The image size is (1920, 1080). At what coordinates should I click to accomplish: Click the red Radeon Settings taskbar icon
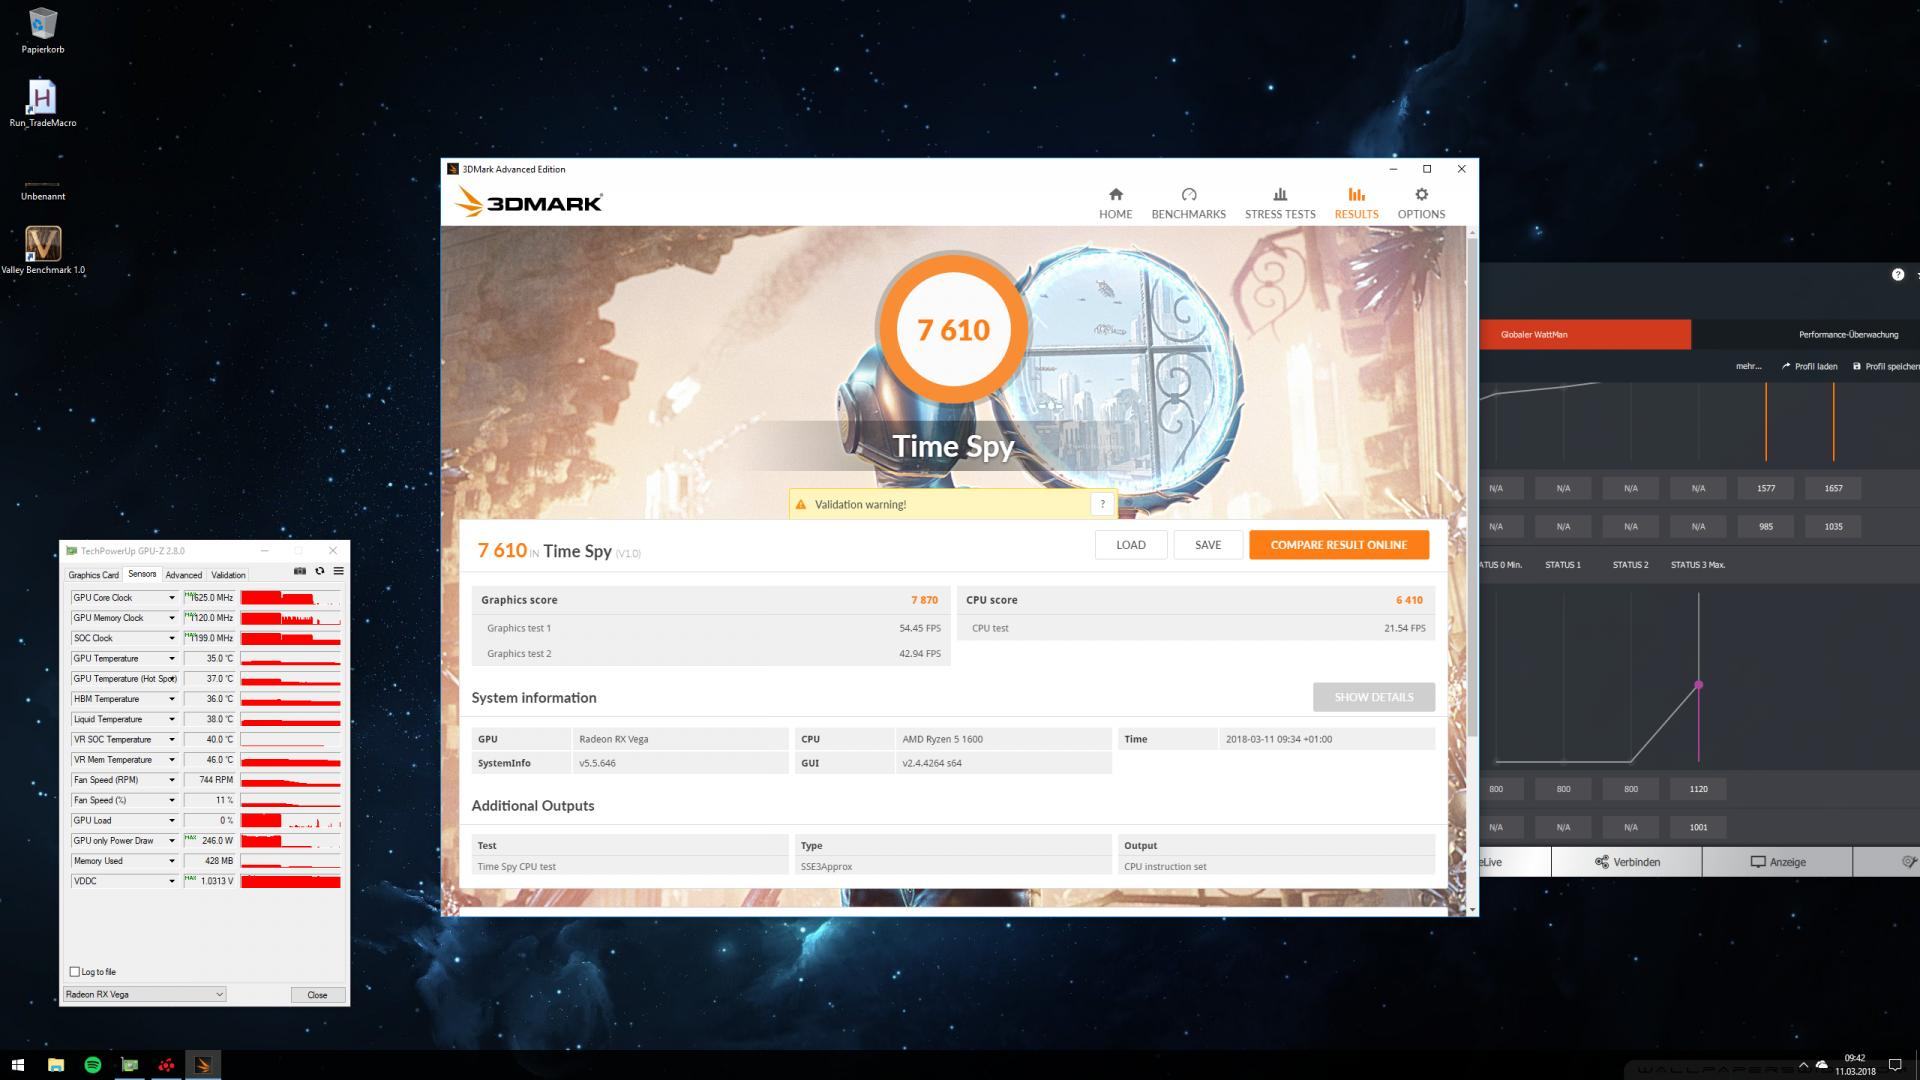[166, 1065]
